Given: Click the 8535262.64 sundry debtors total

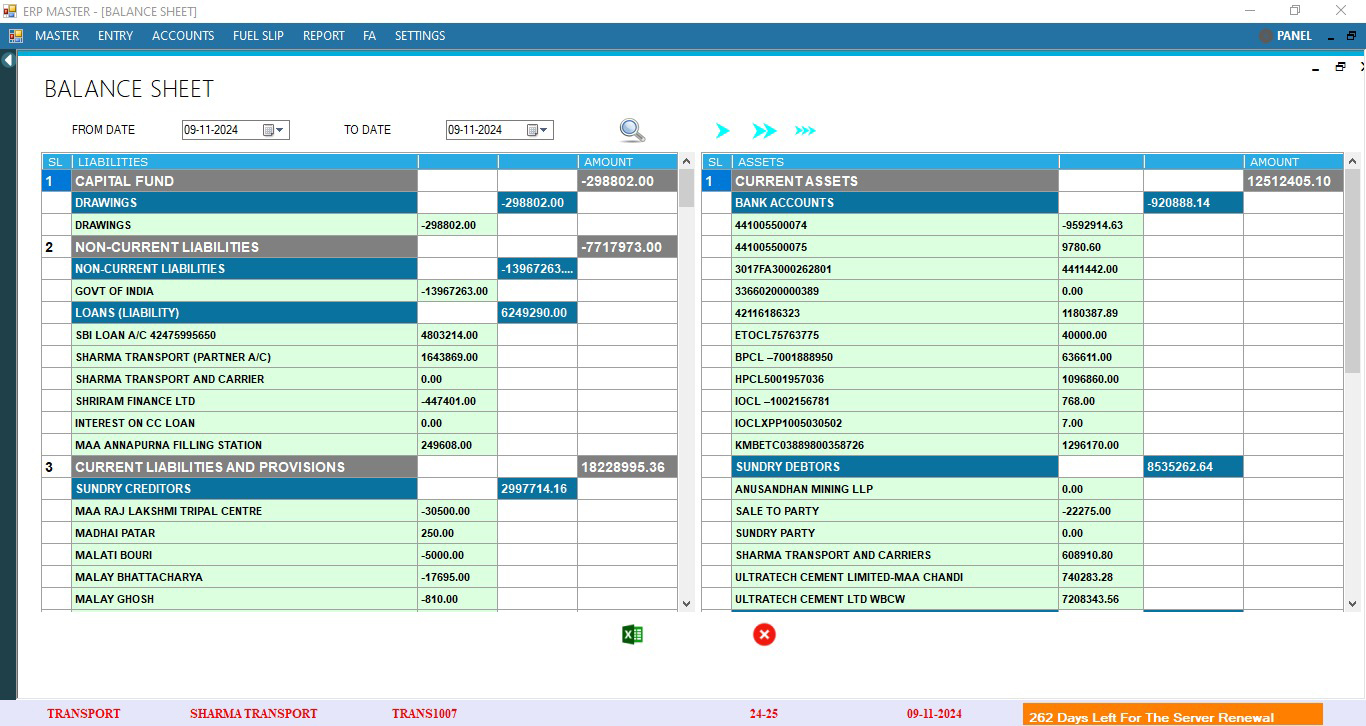Looking at the screenshot, I should [1193, 467].
